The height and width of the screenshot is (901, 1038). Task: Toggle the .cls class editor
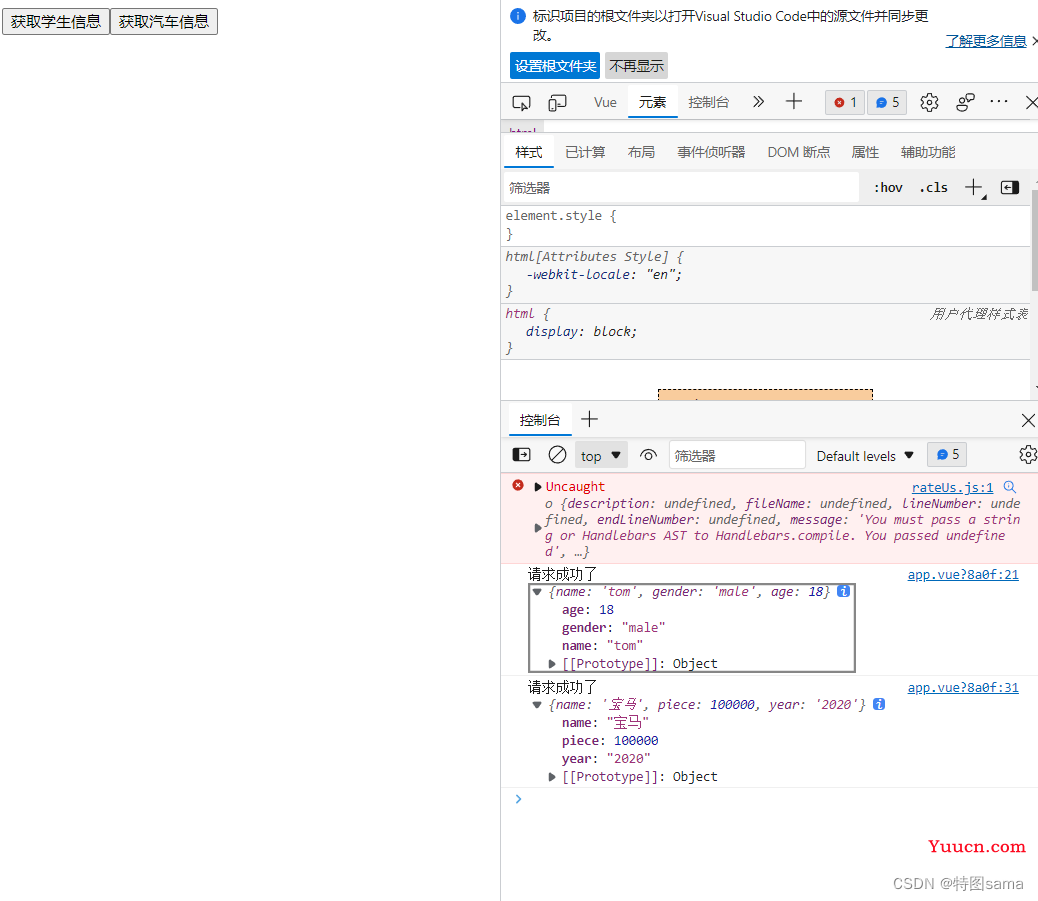tap(933, 188)
